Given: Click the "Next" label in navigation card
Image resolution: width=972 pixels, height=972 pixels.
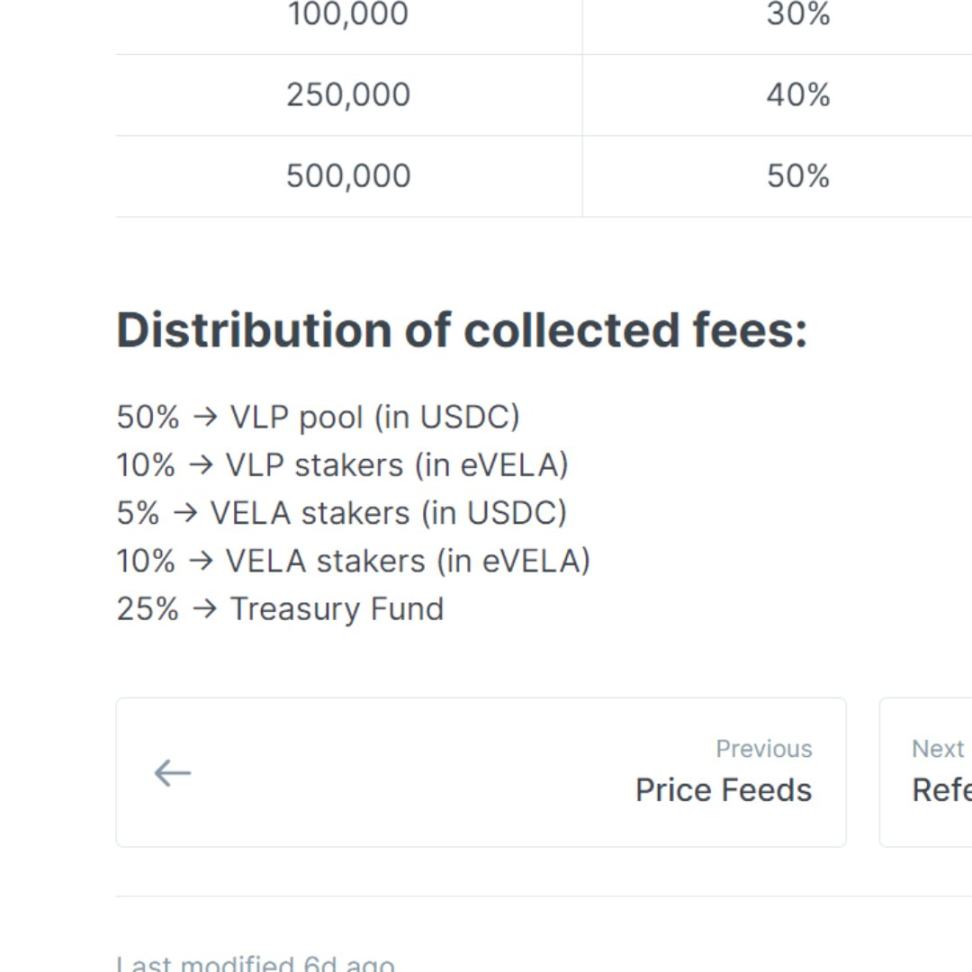Looking at the screenshot, I should 937,749.
